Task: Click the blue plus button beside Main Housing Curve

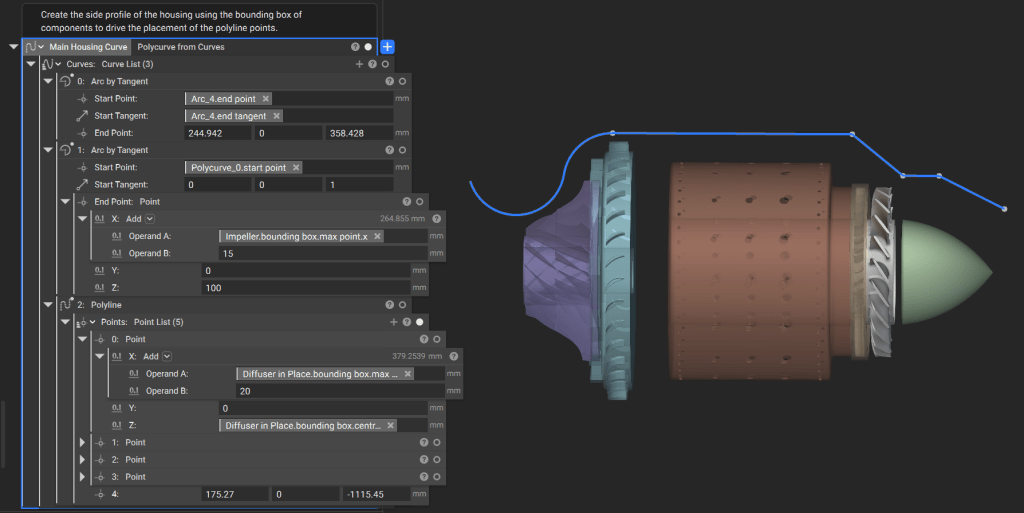Action: (388, 47)
